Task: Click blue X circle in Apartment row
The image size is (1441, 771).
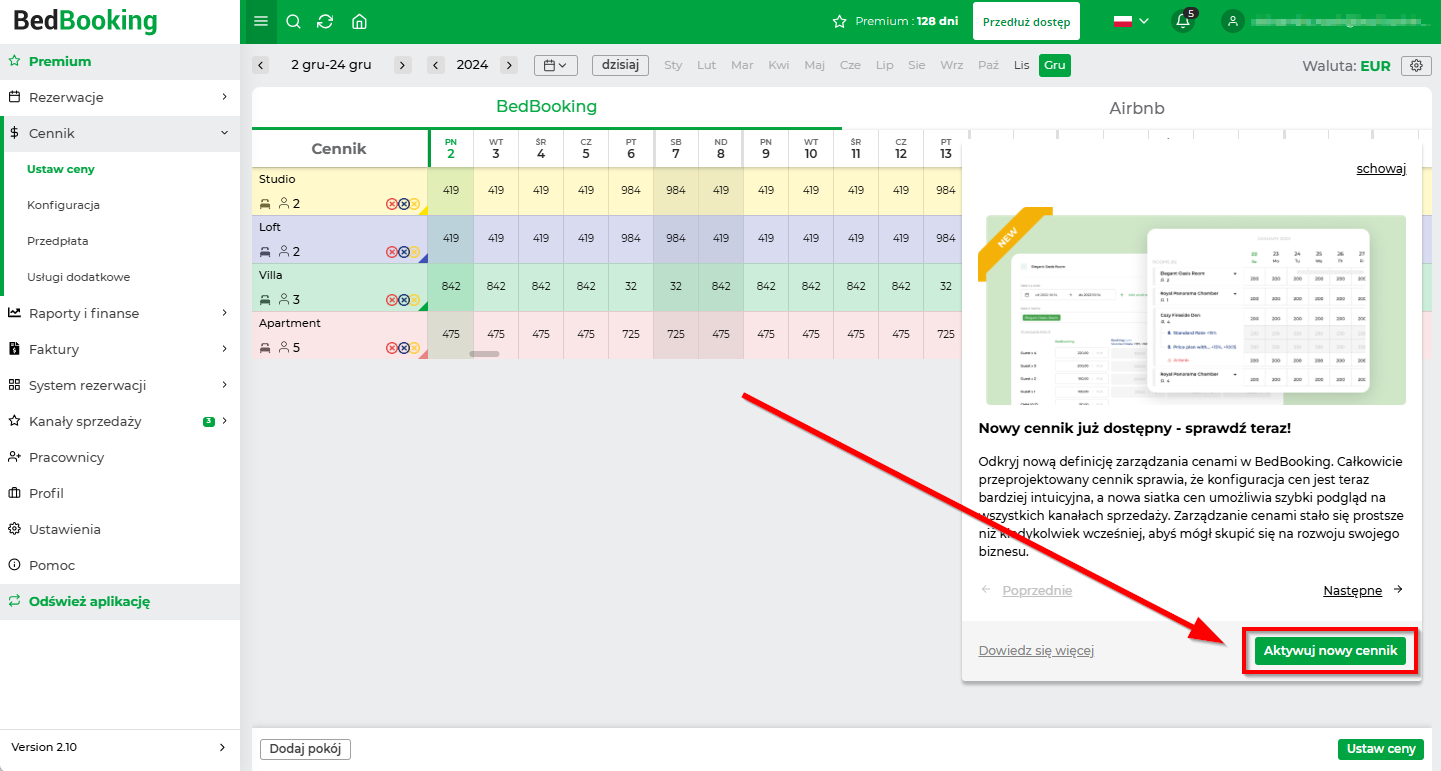Action: pos(403,348)
